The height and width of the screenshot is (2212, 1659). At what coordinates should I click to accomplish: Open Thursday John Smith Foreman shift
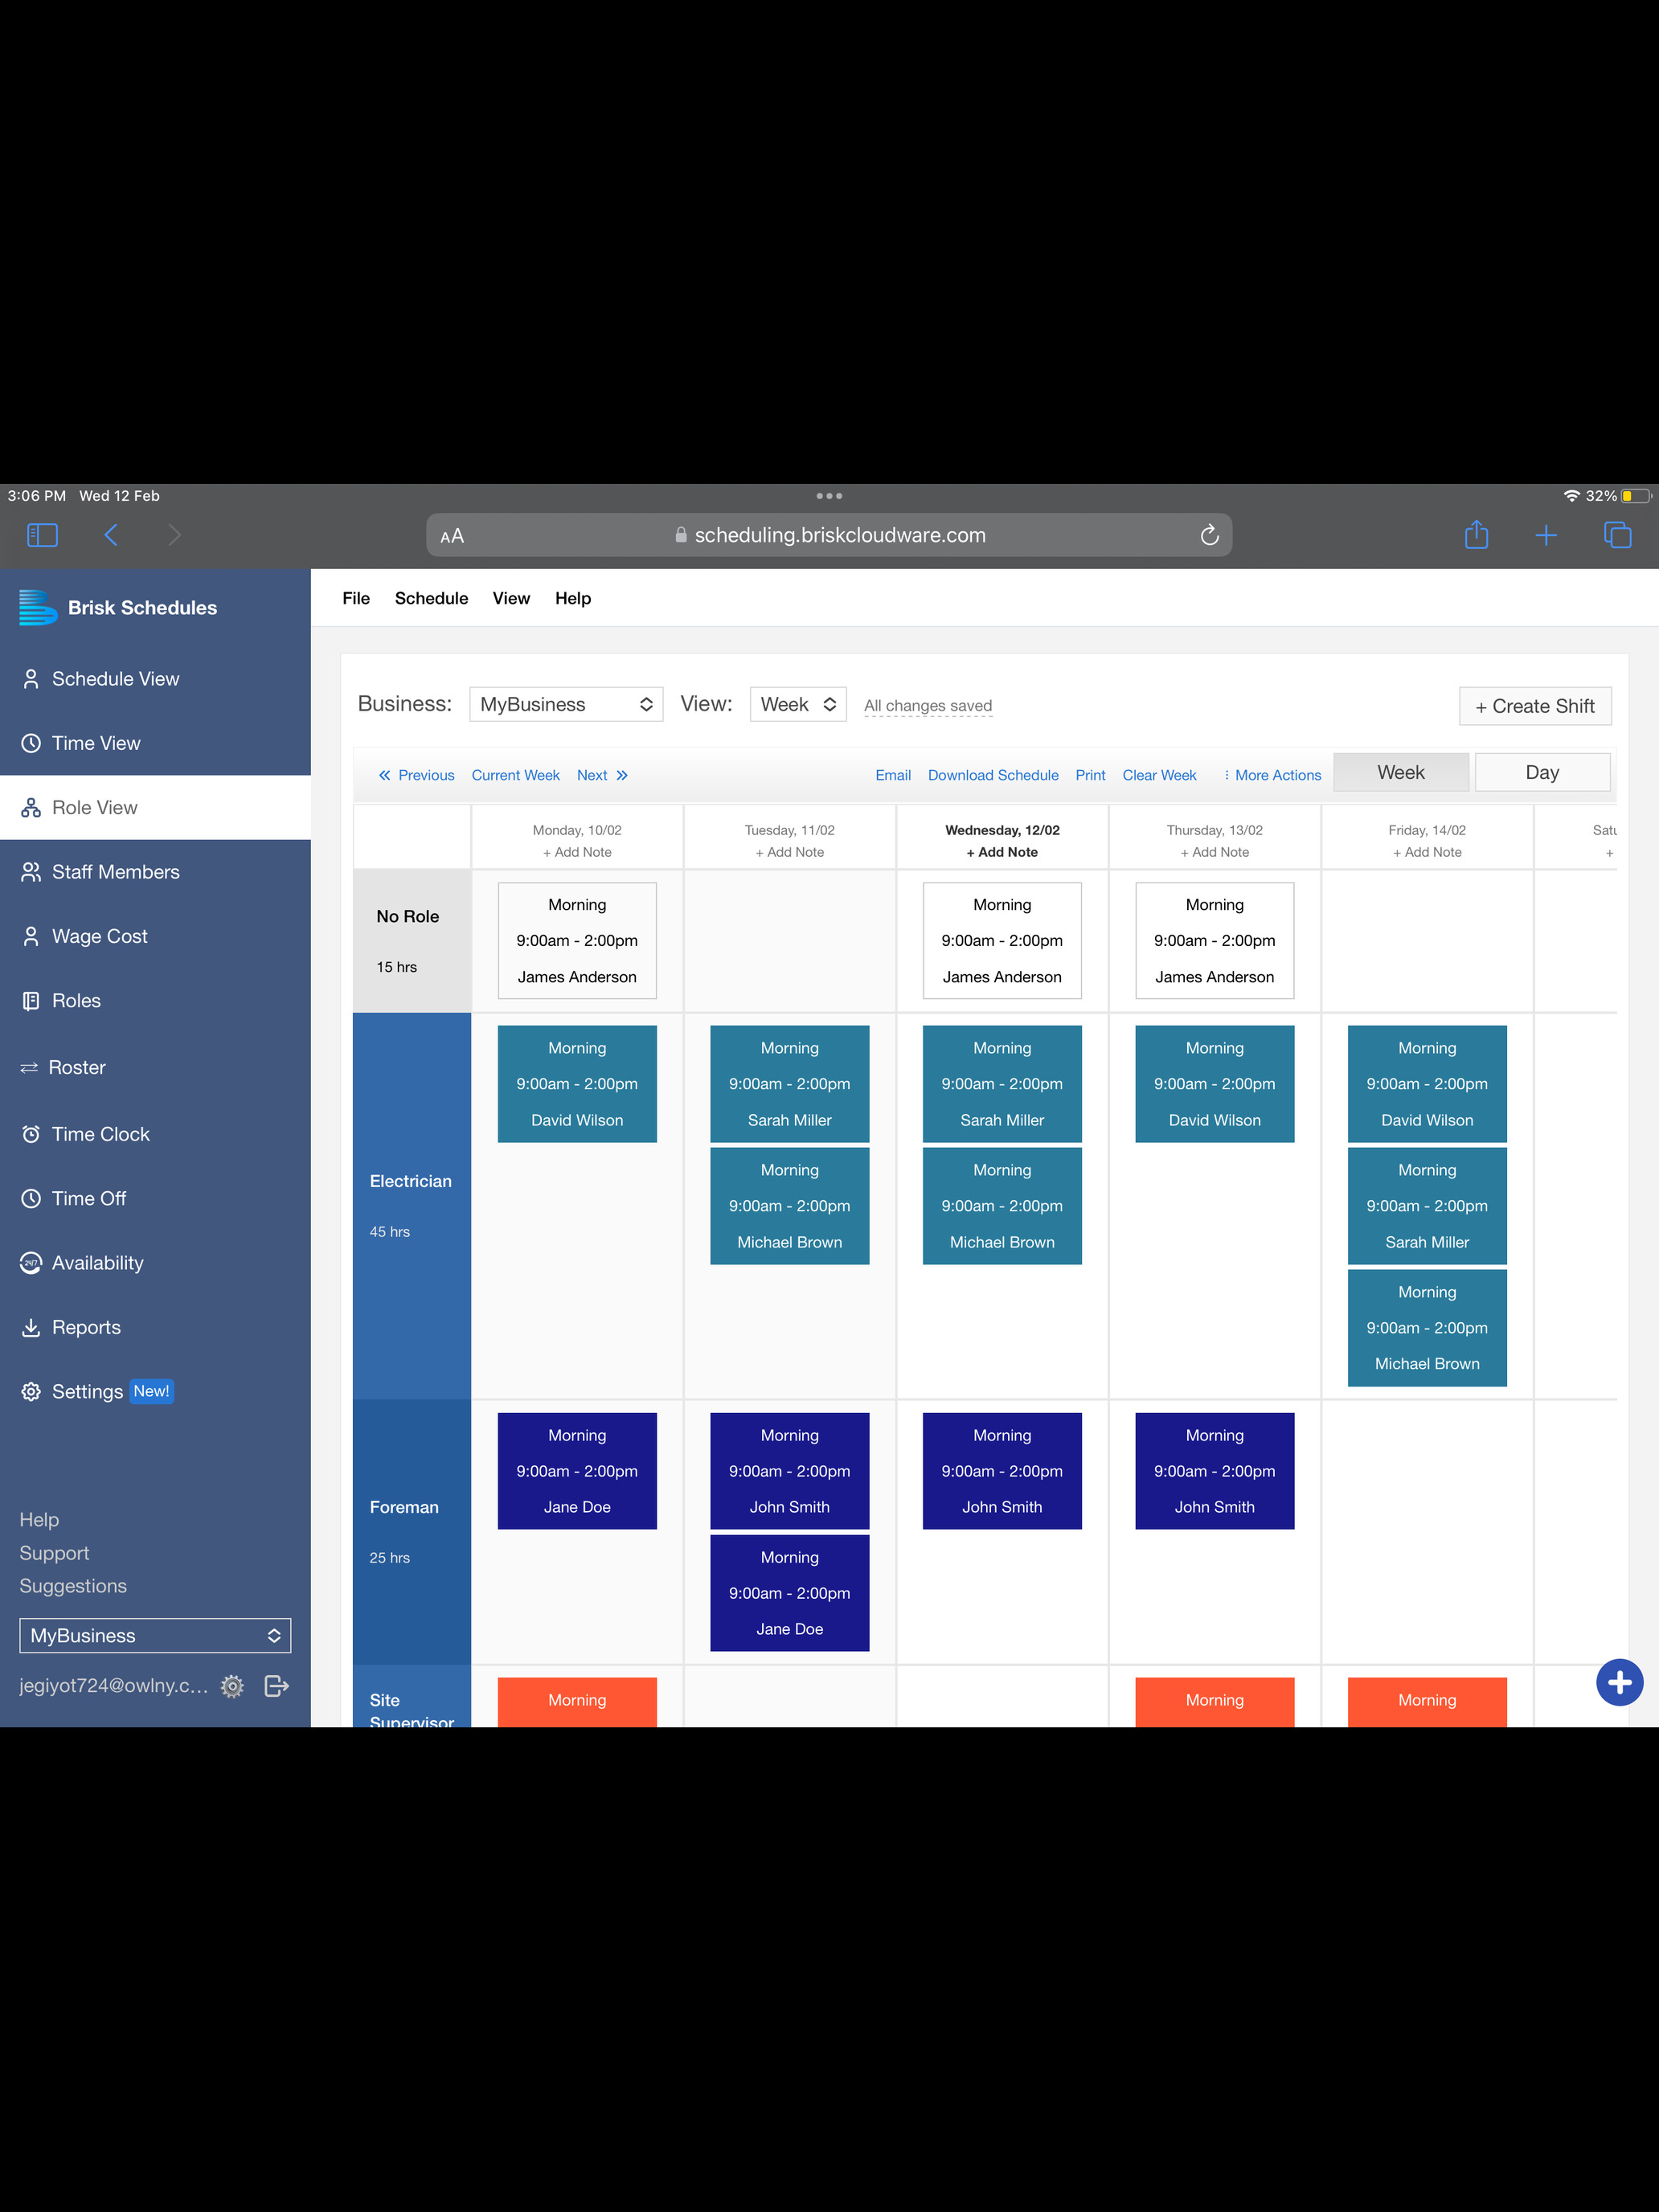coord(1214,1470)
